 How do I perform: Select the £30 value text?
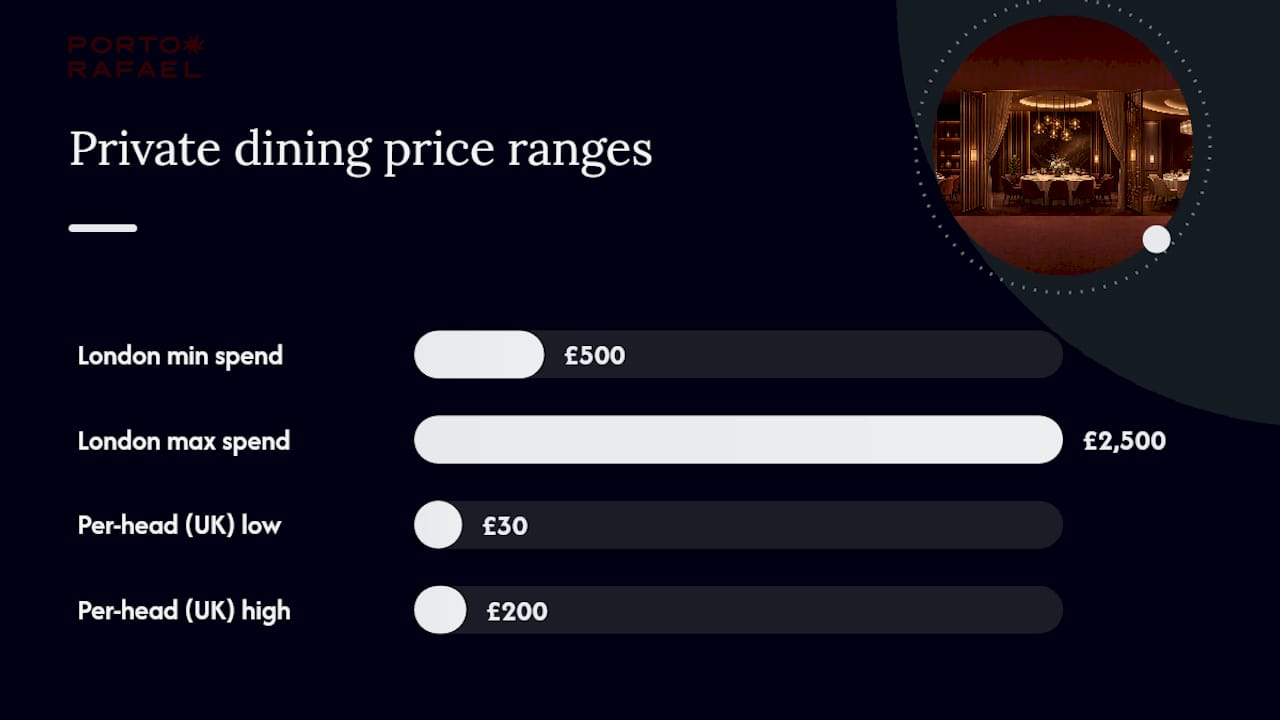pyautogui.click(x=505, y=525)
